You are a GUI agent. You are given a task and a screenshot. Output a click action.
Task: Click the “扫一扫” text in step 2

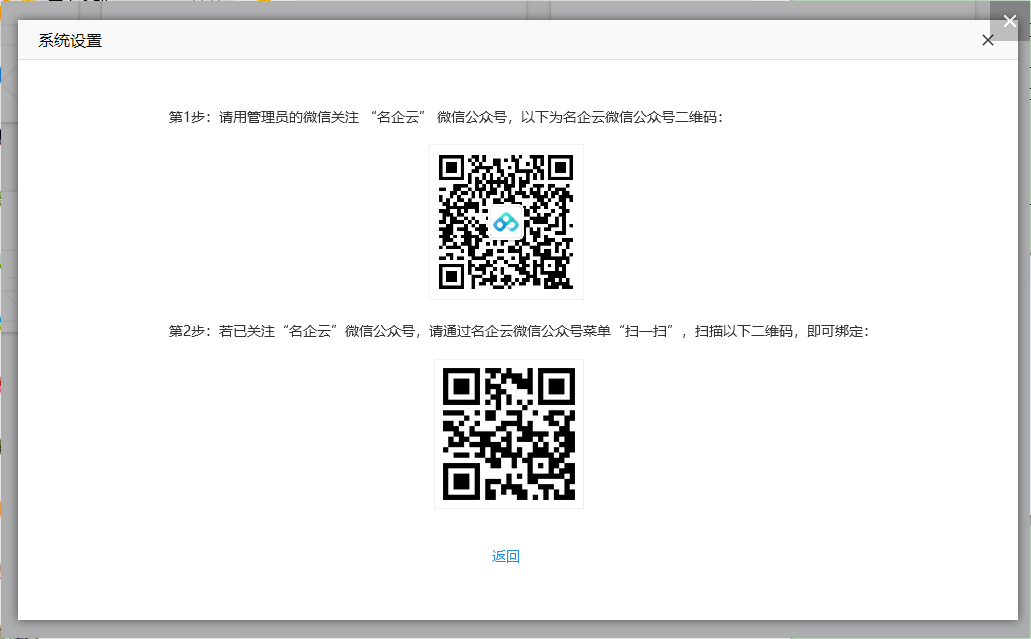(x=650, y=331)
